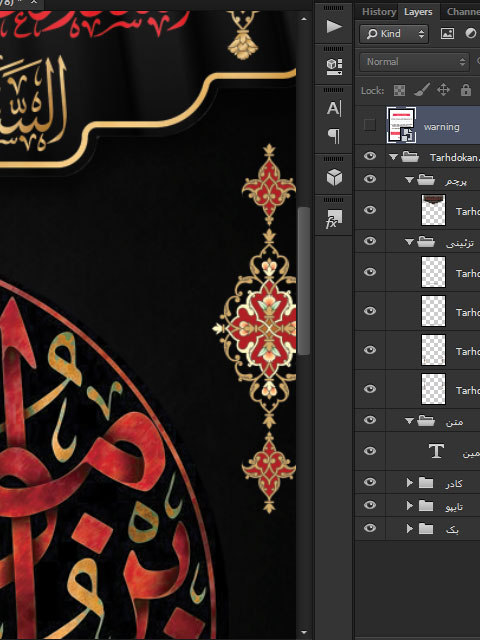480x640 pixels.
Task: Select the بک group name
Action: pos(452,529)
